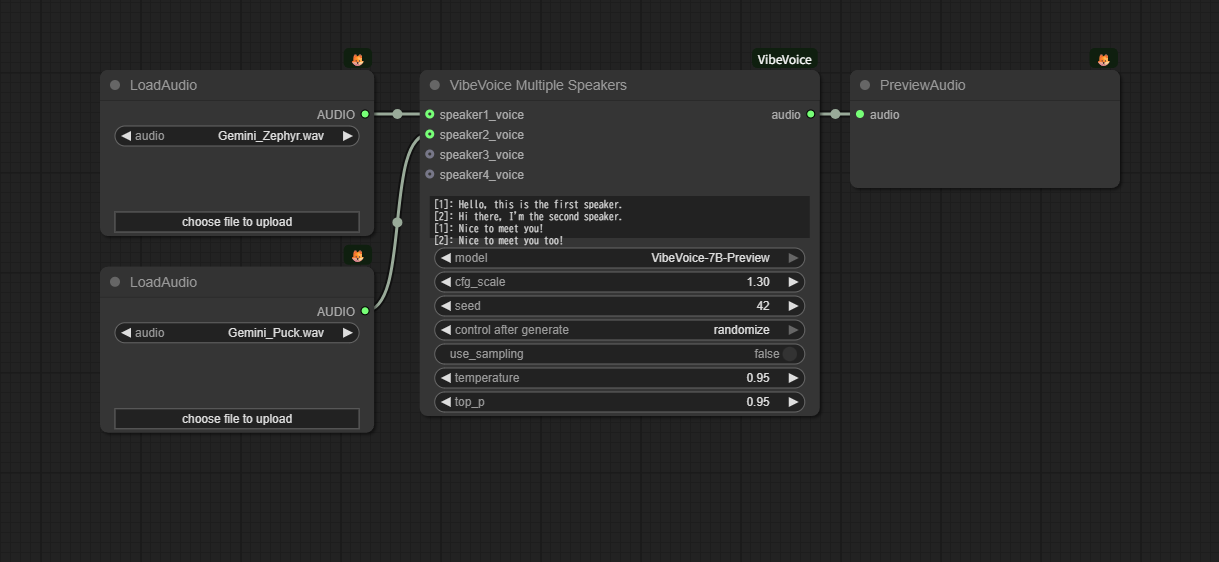The image size is (1219, 562).
Task: Open control after generate dropdown set to randomize
Action: [620, 330]
